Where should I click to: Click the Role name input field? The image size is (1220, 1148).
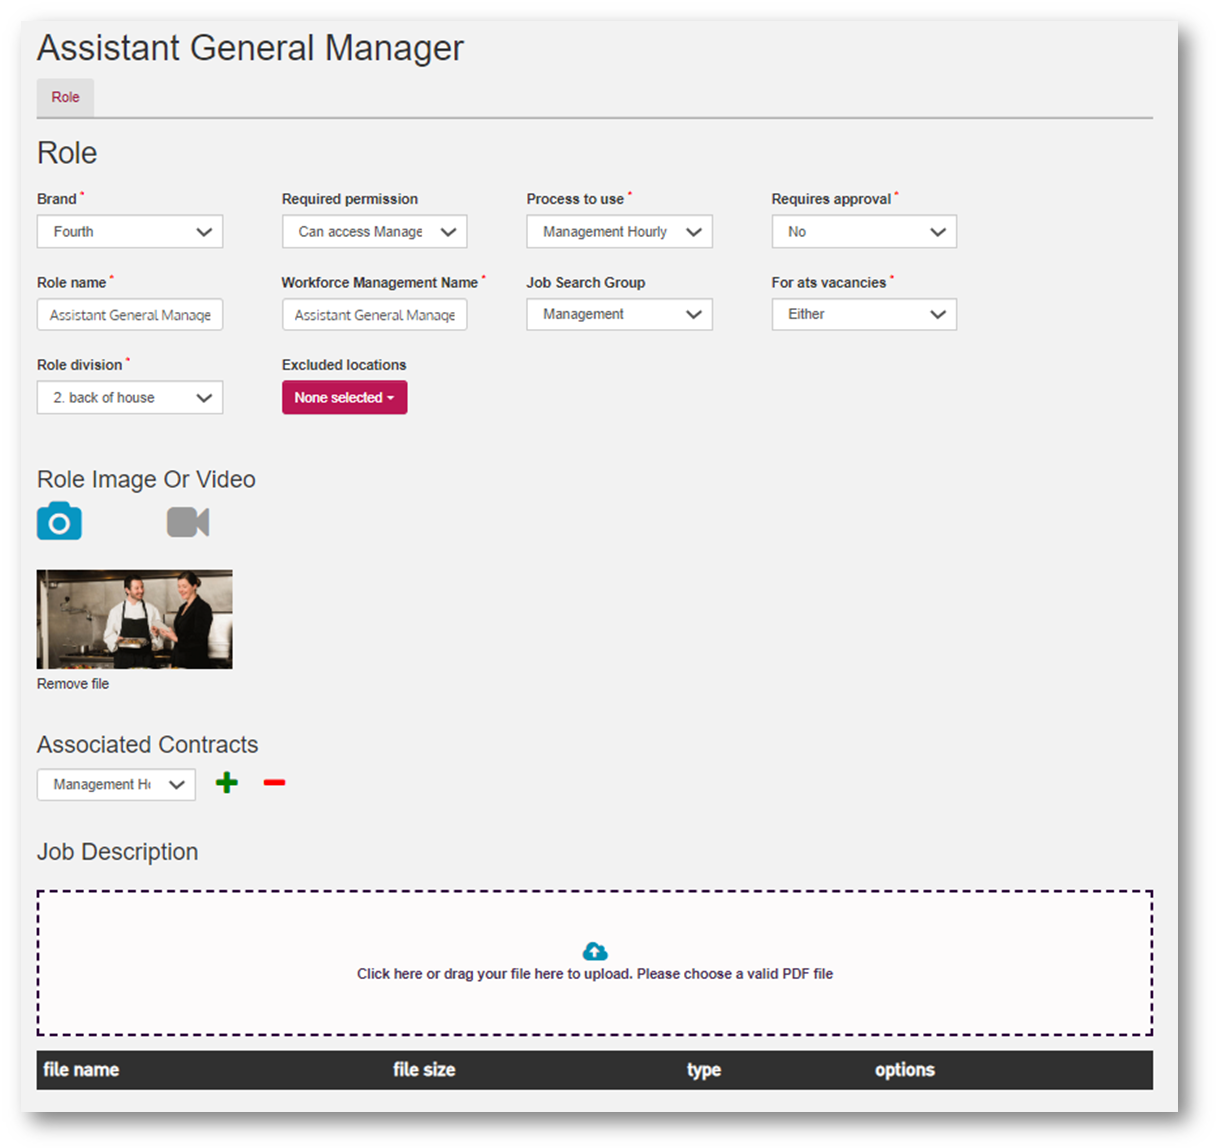click(x=130, y=315)
